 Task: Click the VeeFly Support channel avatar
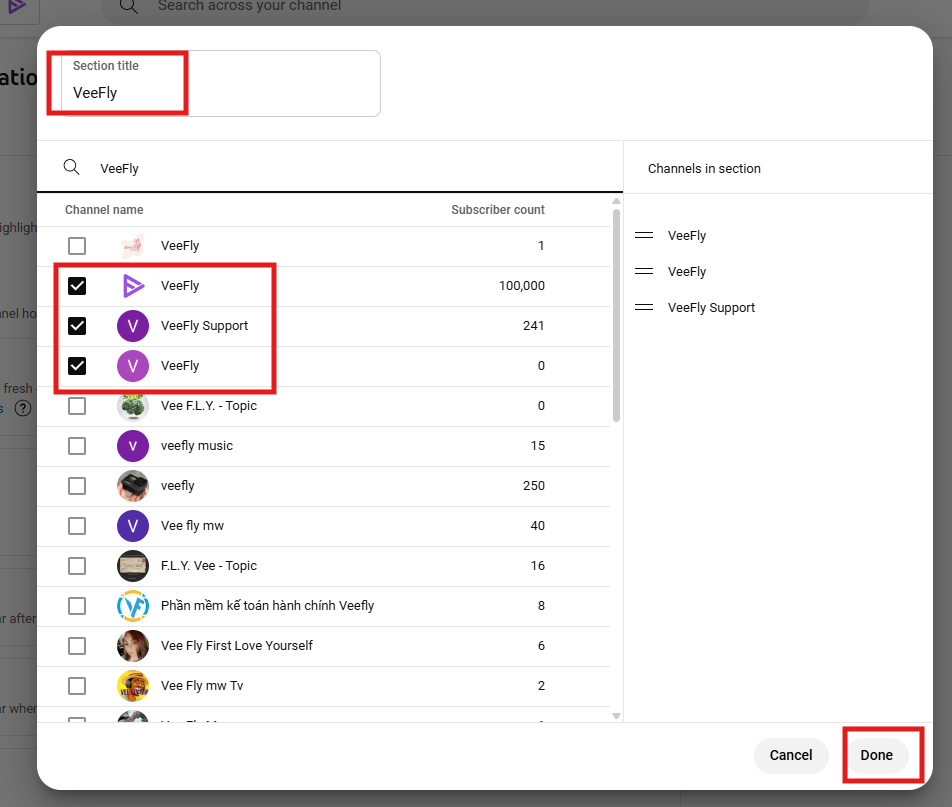pyautogui.click(x=132, y=325)
